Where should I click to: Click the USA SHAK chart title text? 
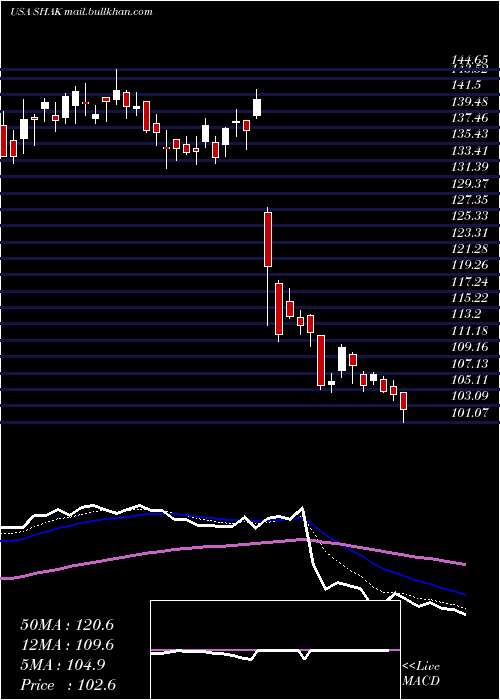[x=81, y=12]
